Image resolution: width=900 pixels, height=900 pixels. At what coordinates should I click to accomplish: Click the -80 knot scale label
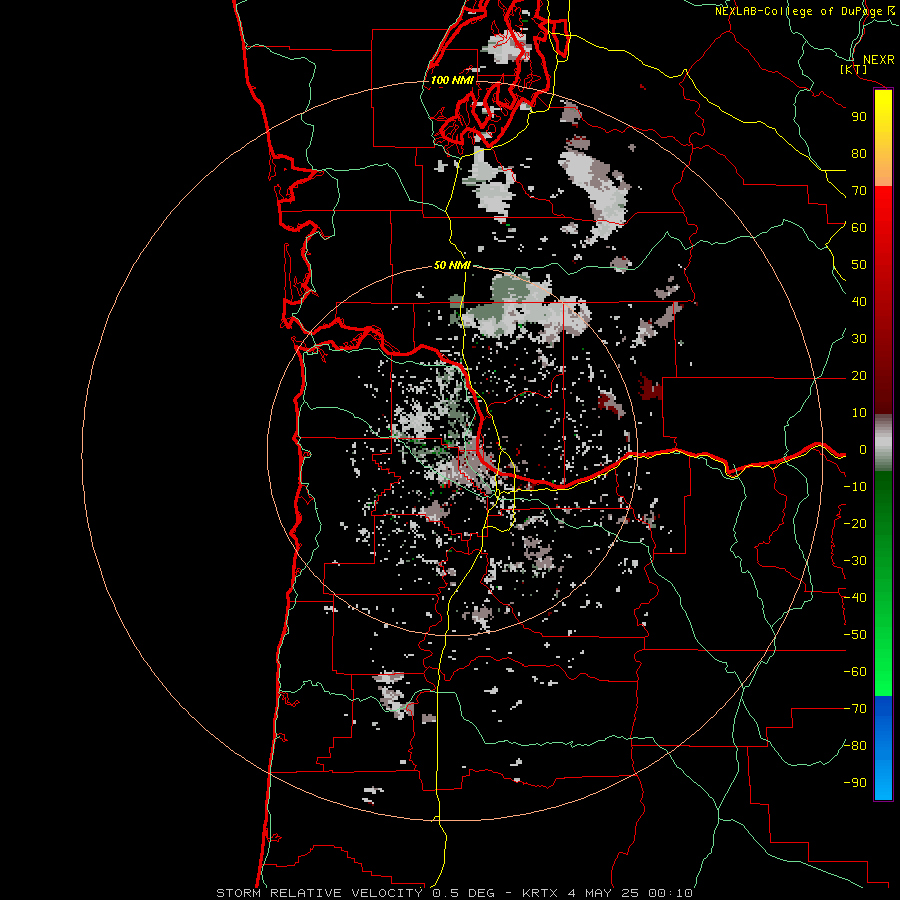855,746
